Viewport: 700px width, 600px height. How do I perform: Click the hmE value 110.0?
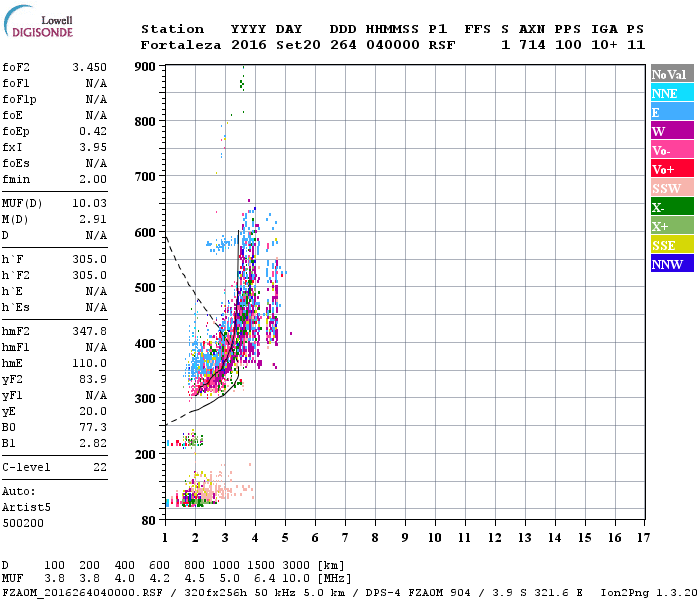[x=89, y=363]
